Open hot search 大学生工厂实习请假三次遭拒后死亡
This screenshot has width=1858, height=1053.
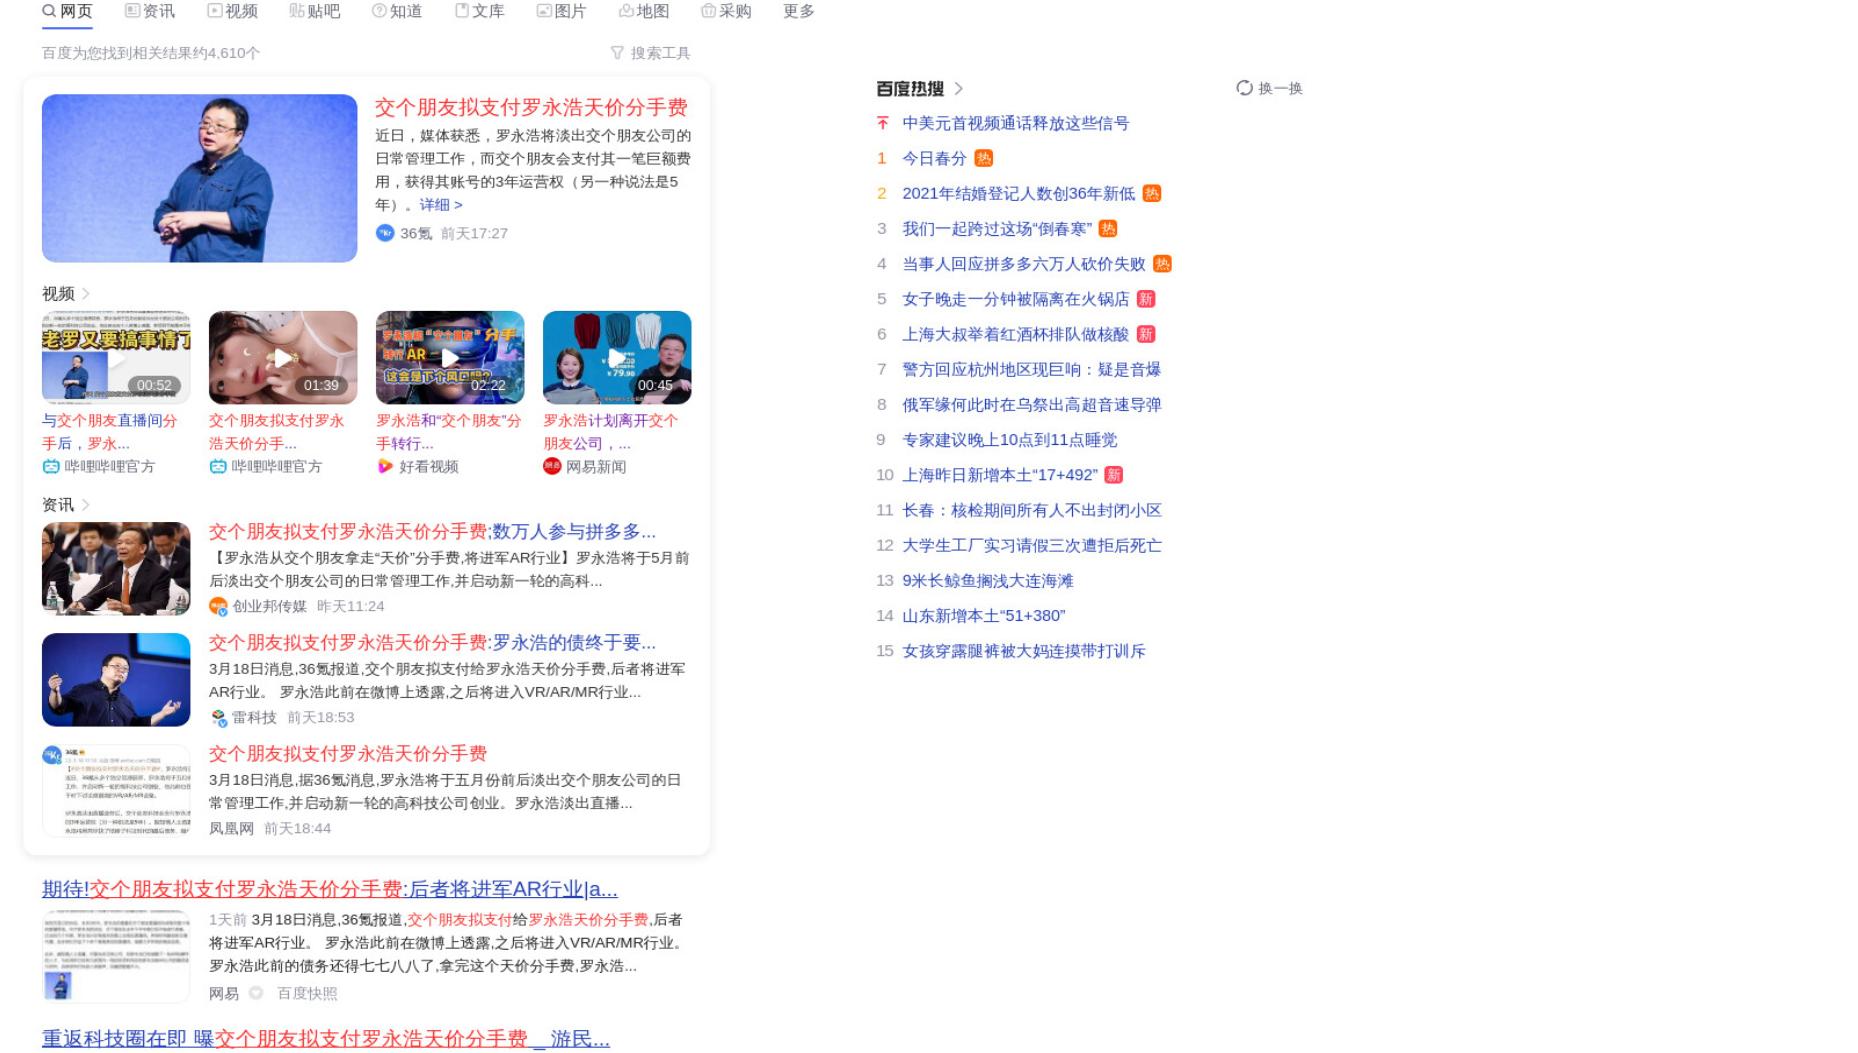tap(1032, 545)
